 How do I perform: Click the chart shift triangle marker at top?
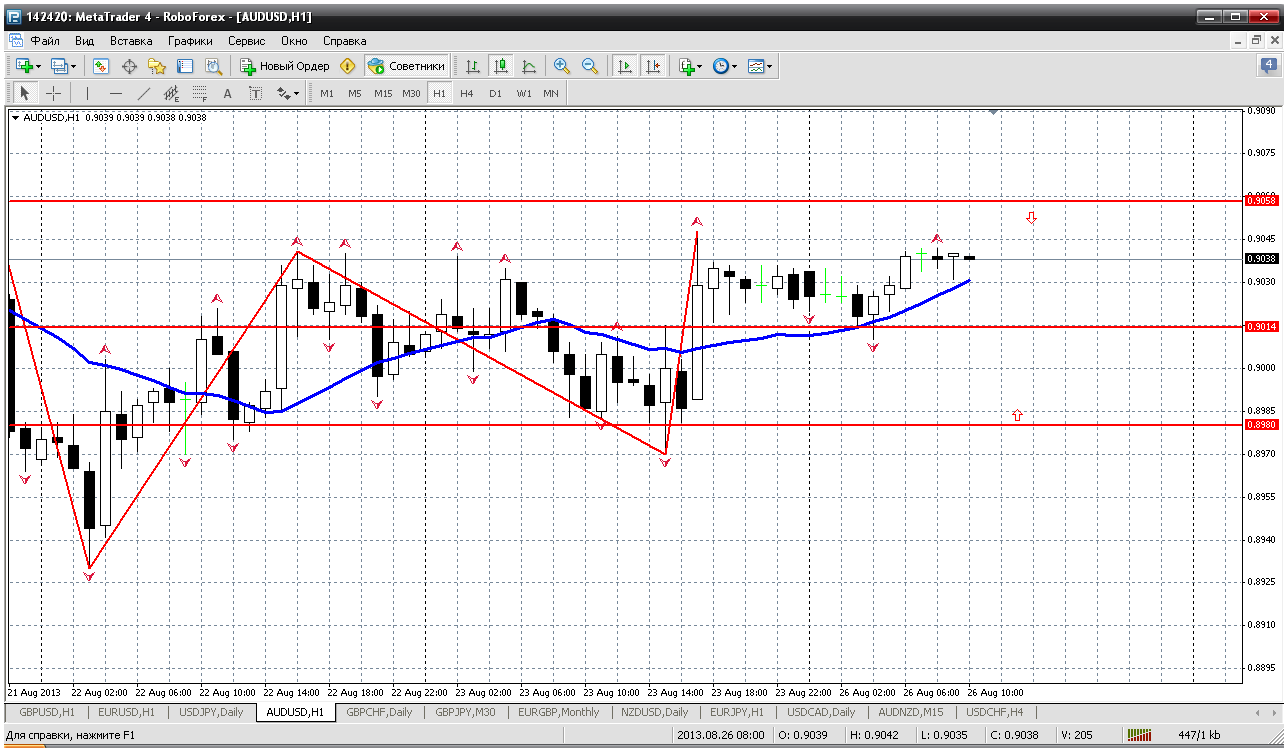pos(992,113)
